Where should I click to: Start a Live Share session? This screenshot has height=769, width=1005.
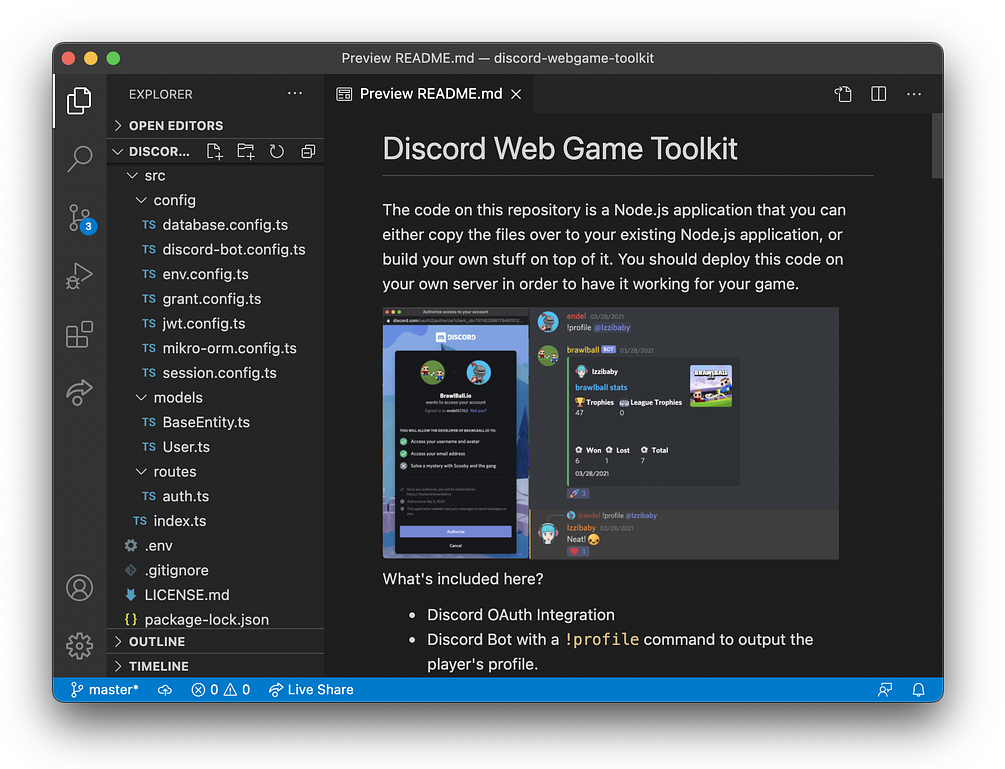point(311,689)
